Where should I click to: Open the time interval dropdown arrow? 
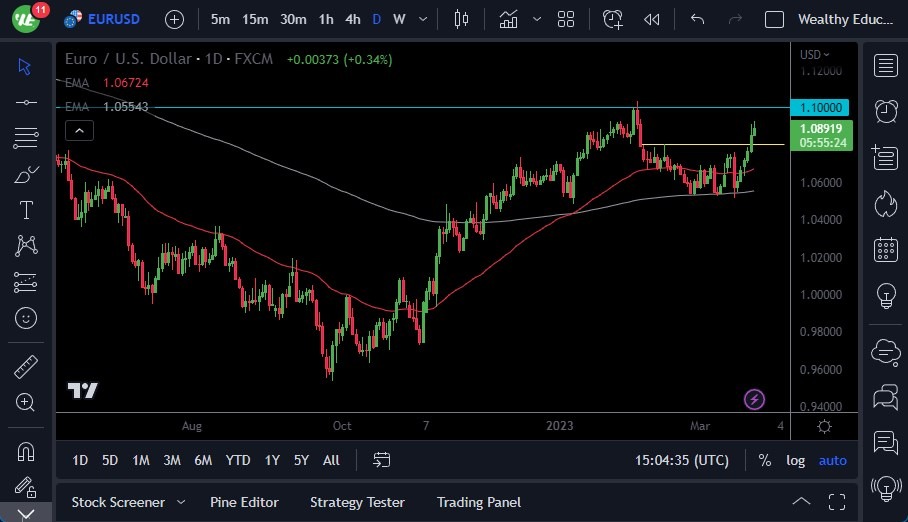click(425, 19)
